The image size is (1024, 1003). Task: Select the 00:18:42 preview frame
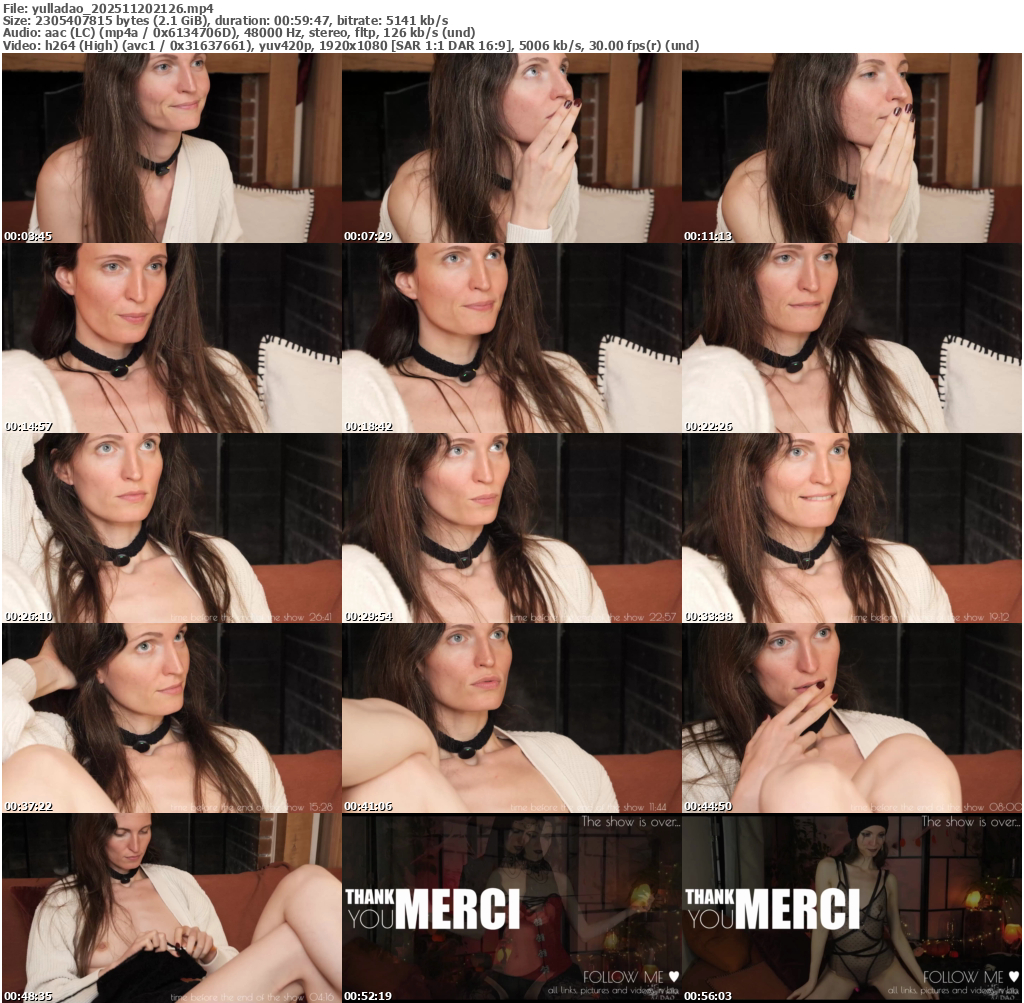pyautogui.click(x=511, y=338)
